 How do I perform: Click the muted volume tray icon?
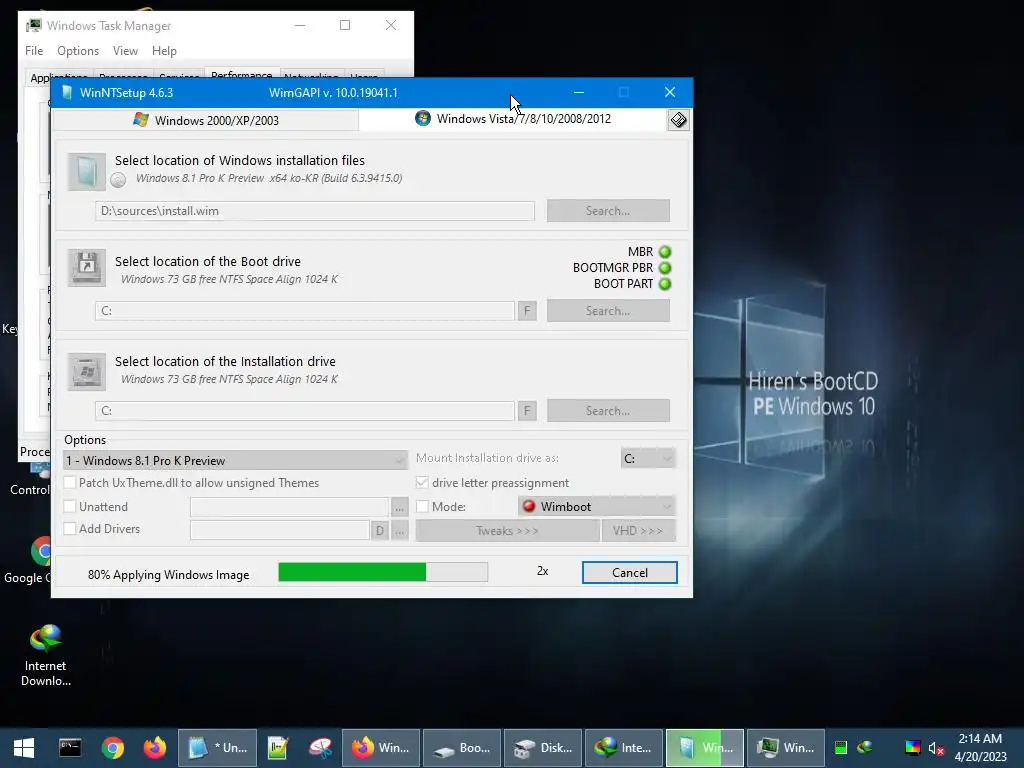coord(936,748)
